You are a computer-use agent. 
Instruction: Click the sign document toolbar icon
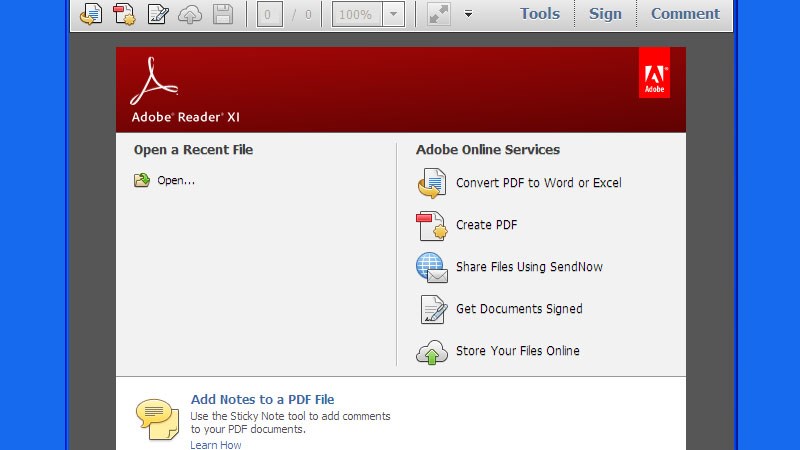tap(158, 14)
